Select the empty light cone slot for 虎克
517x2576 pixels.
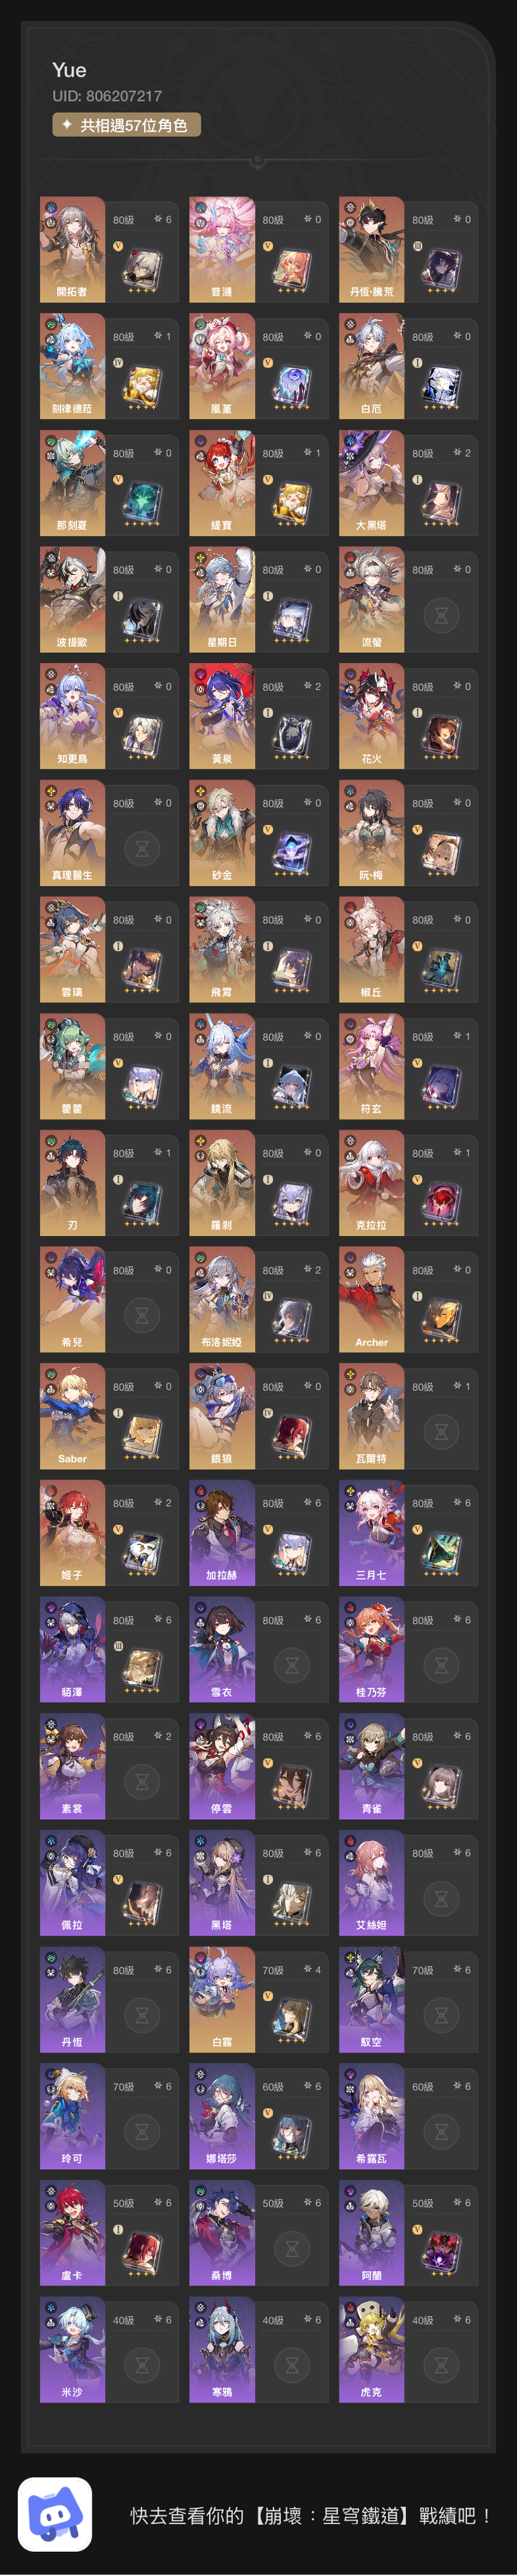coord(441,2365)
